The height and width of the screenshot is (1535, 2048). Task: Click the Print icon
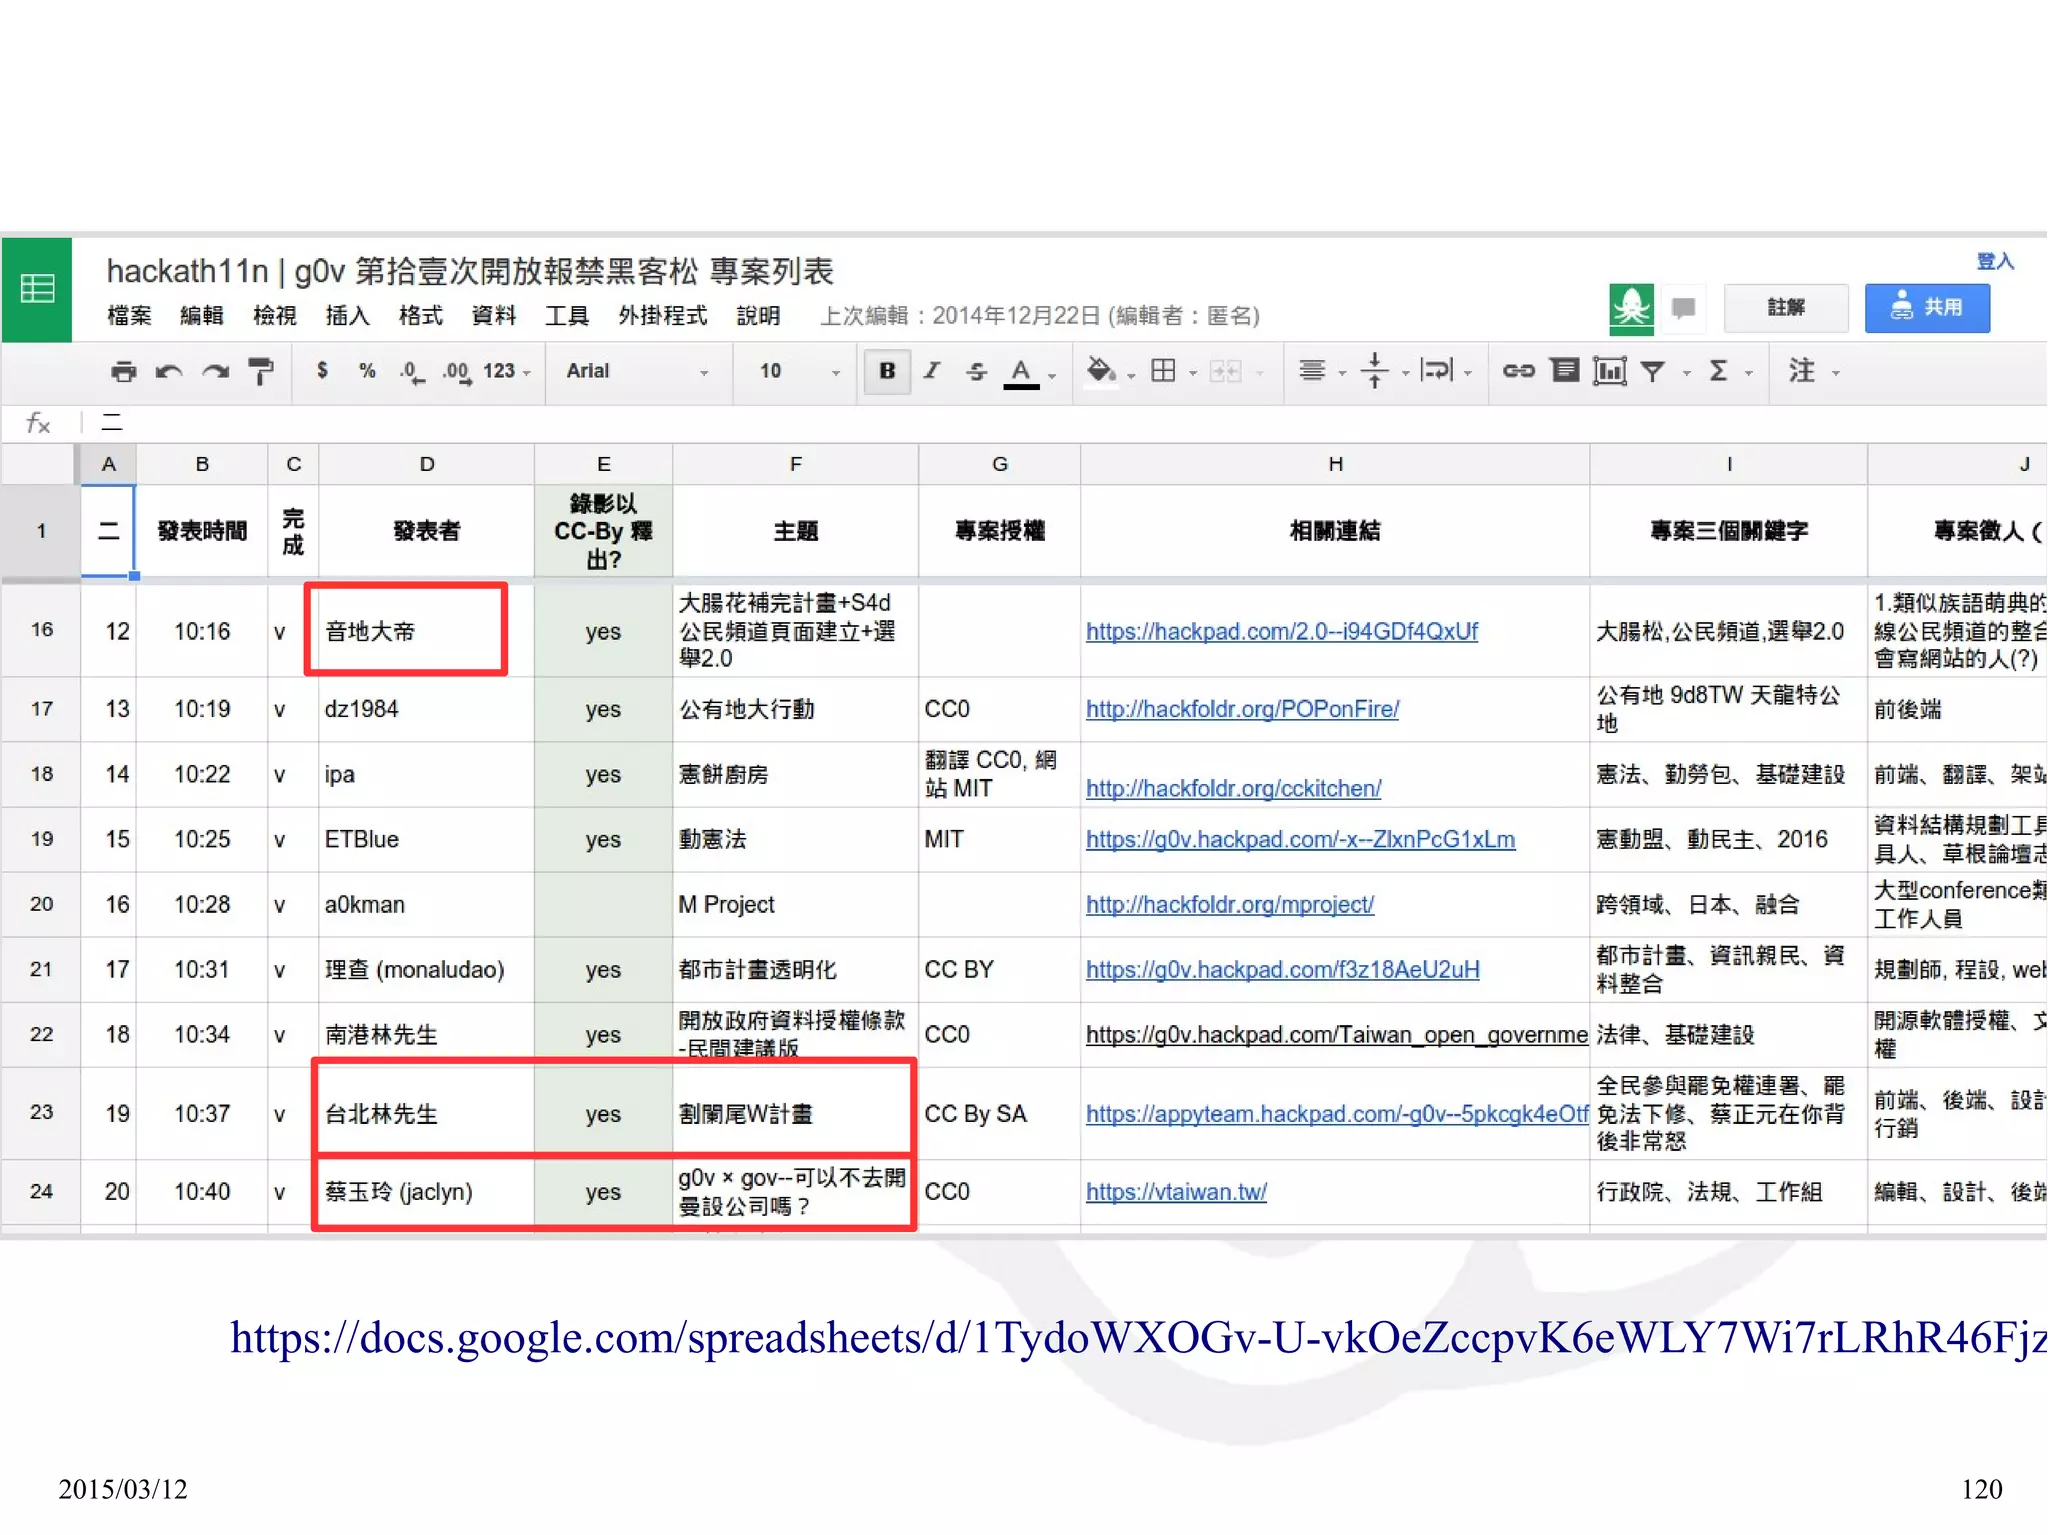click(123, 372)
